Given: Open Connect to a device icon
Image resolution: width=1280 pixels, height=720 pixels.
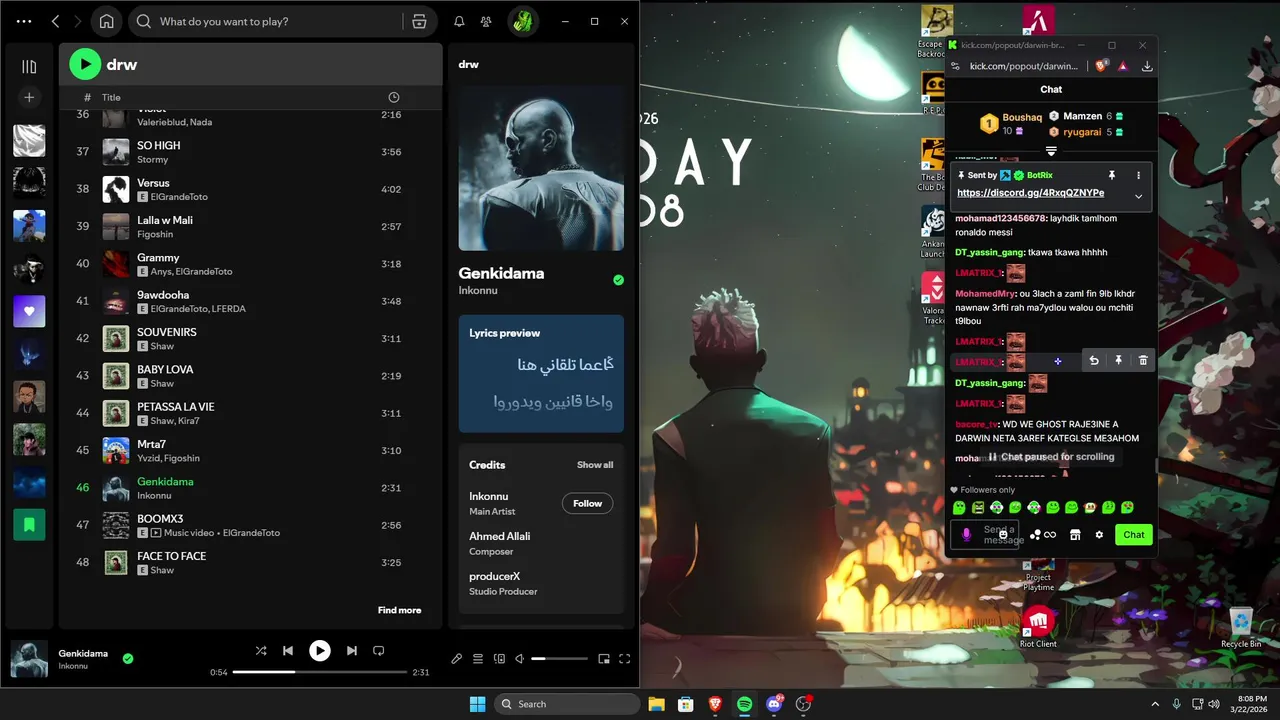Looking at the screenshot, I should coord(499,658).
